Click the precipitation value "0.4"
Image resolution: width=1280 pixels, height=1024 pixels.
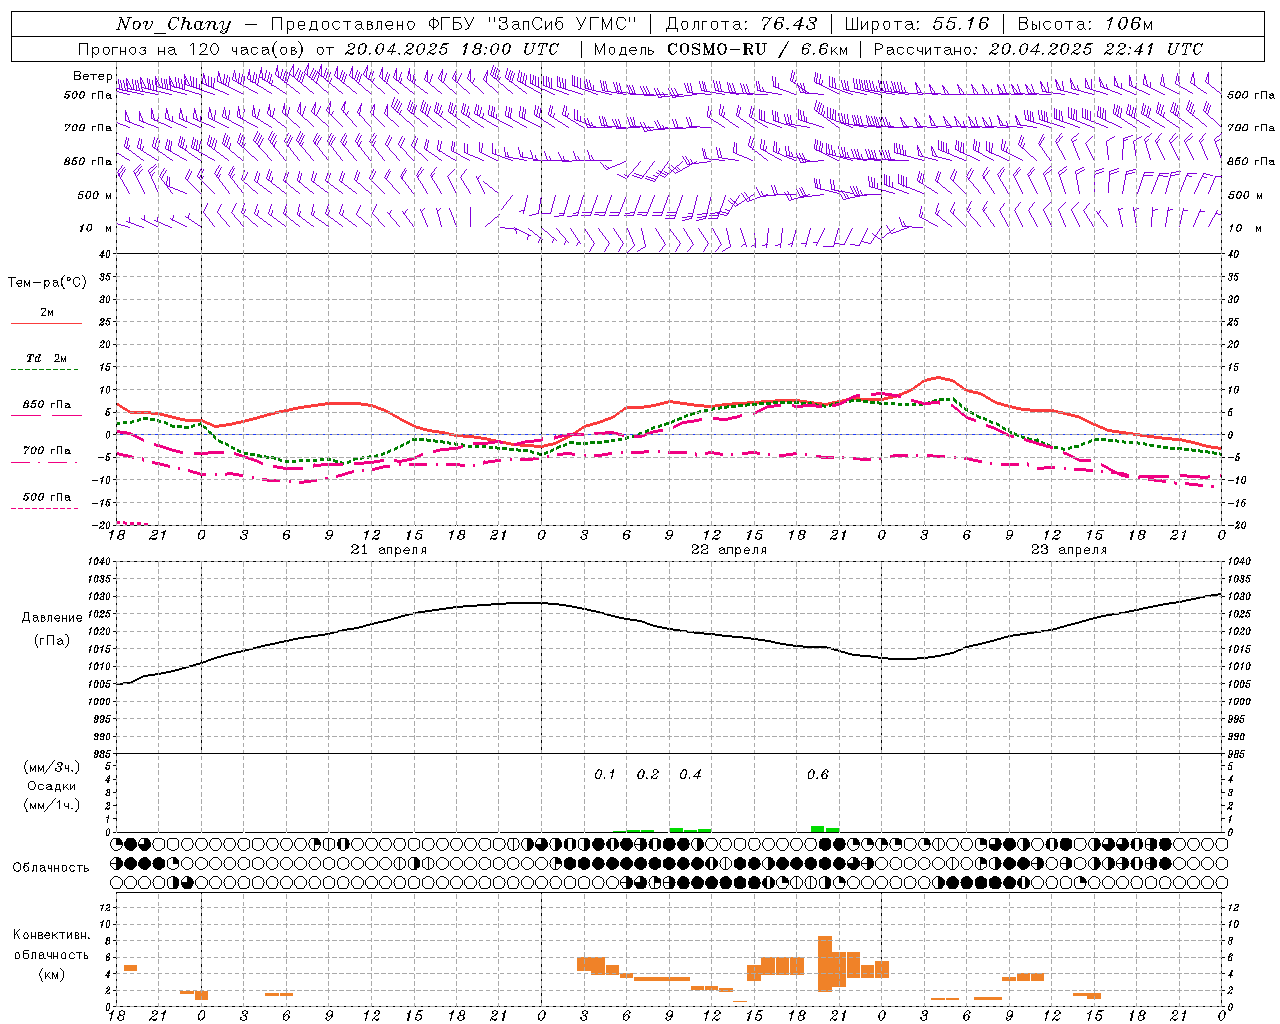pos(690,774)
